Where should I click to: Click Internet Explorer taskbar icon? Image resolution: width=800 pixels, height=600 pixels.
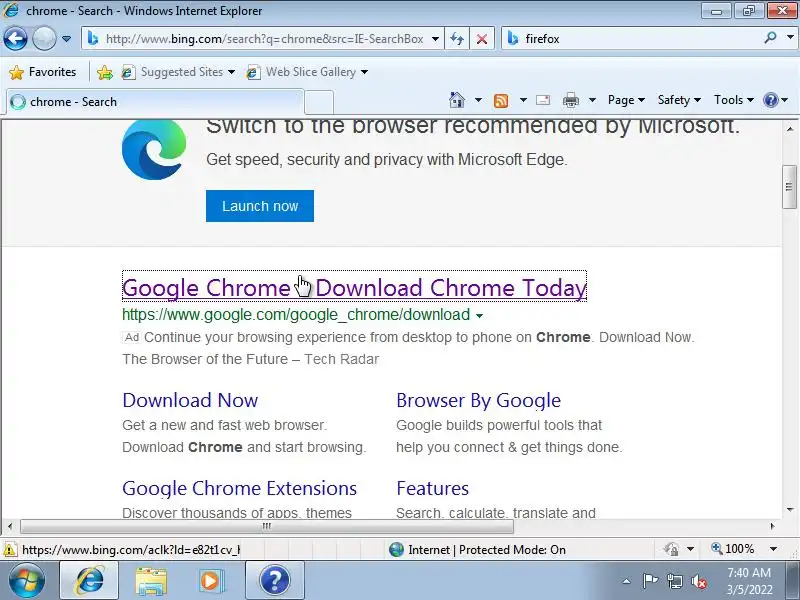tap(89, 581)
